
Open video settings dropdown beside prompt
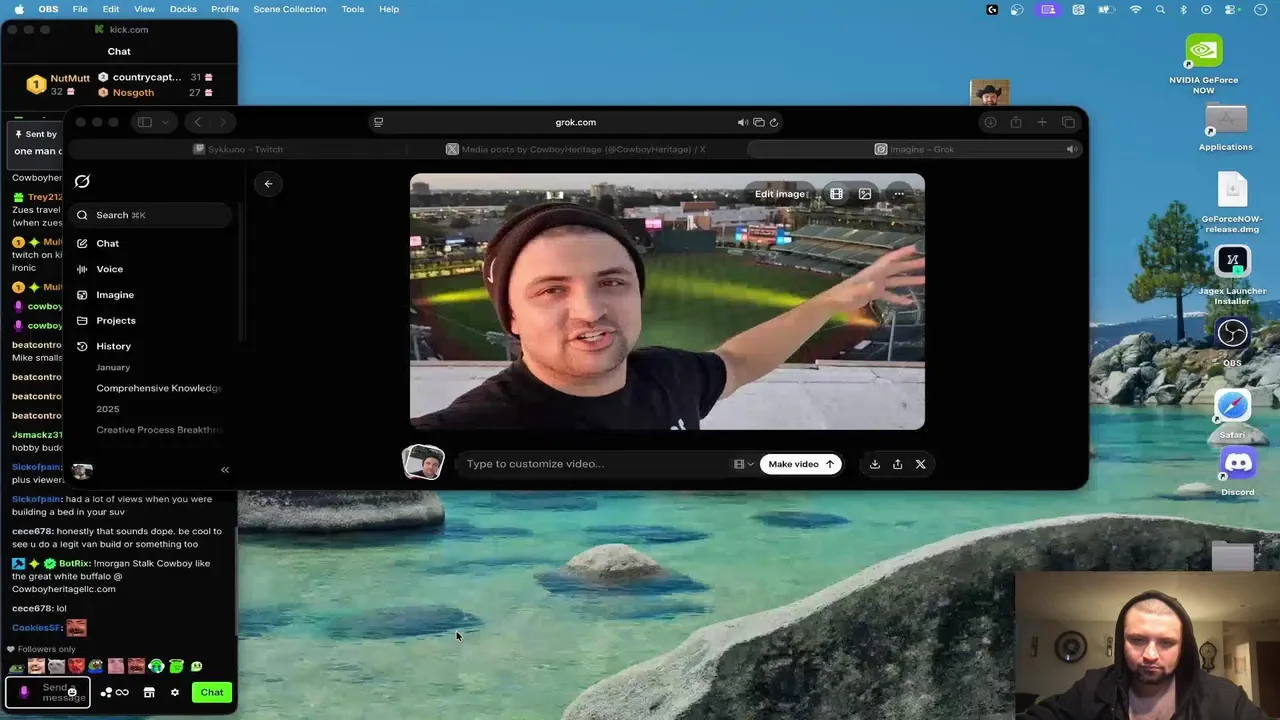tap(744, 464)
